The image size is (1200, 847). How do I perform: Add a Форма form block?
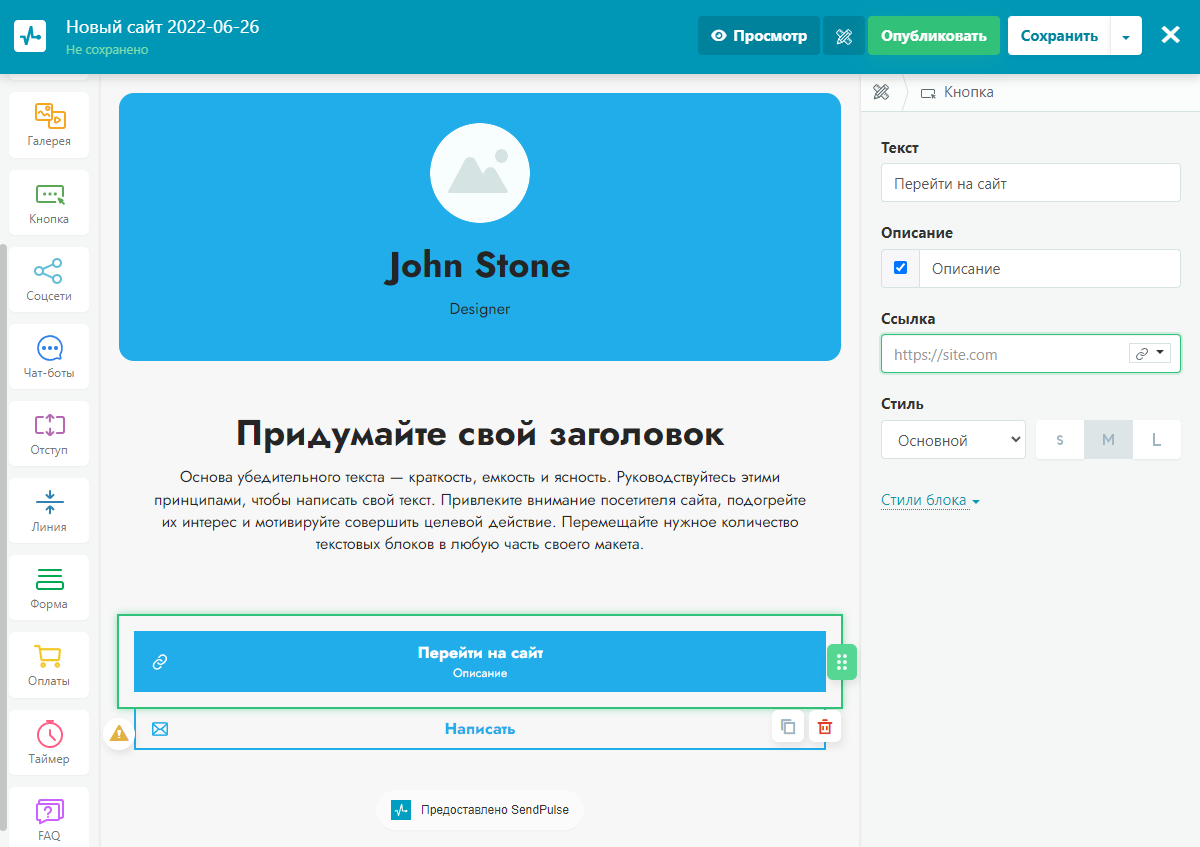point(49,587)
